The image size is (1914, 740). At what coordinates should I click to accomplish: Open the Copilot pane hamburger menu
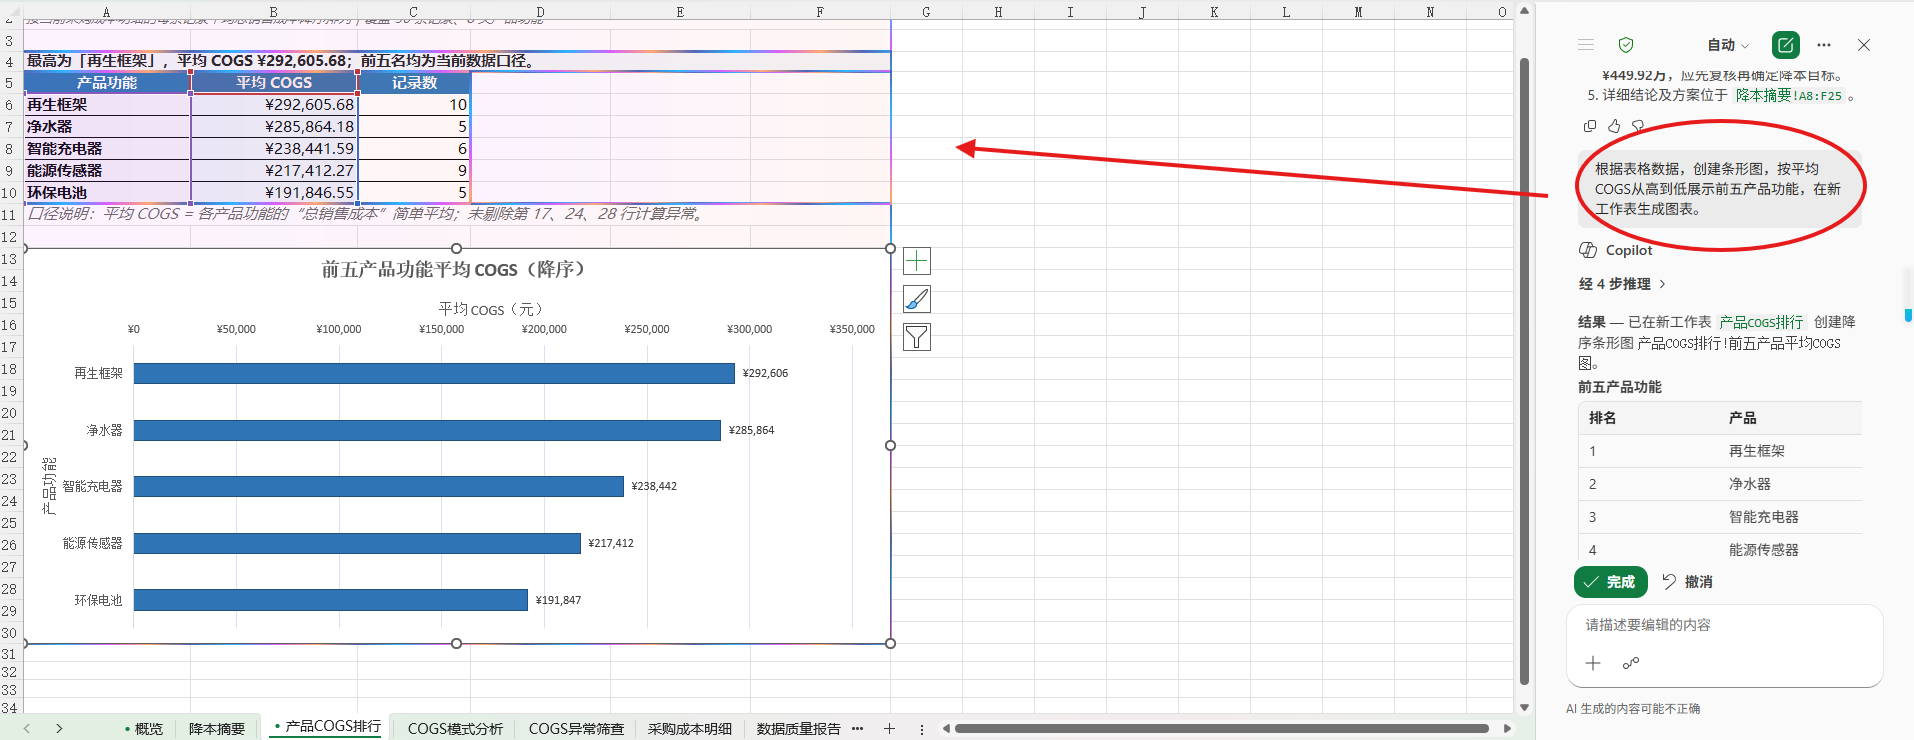(x=1586, y=45)
